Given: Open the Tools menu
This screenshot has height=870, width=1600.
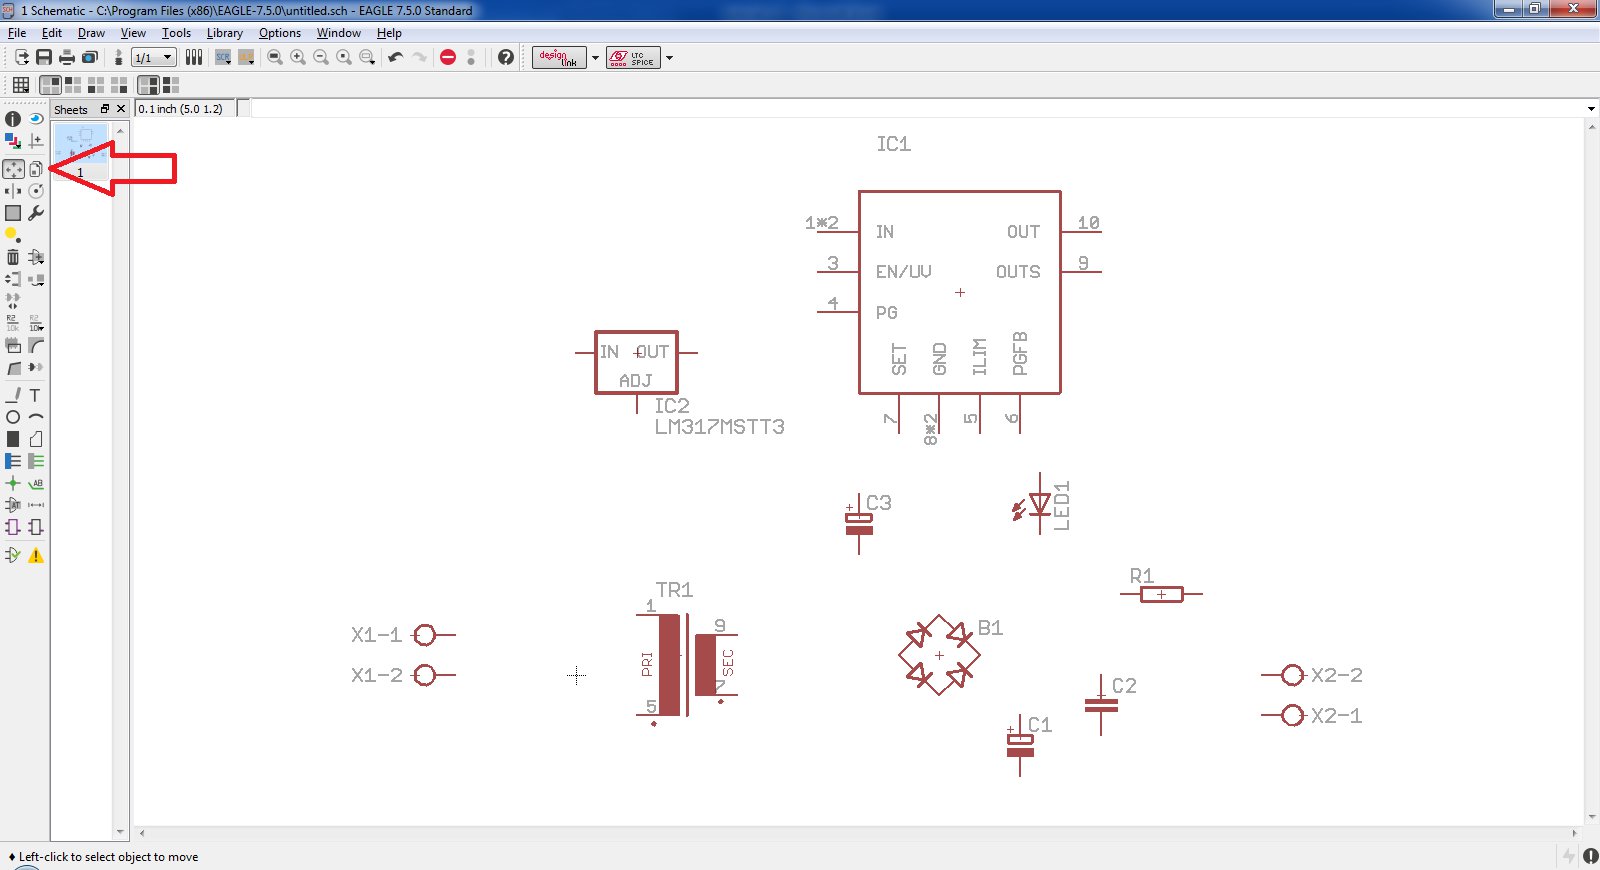Looking at the screenshot, I should point(176,33).
